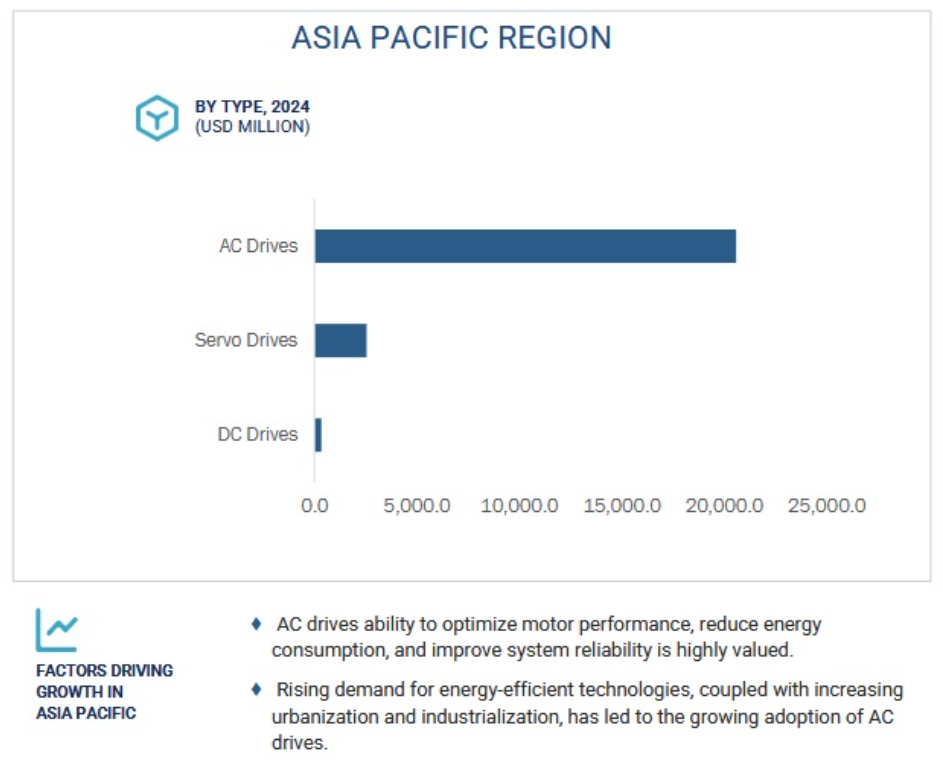The height and width of the screenshot is (761, 943).
Task: Click the diamond bullet before 'AC drives ability'
Action: 257,624
